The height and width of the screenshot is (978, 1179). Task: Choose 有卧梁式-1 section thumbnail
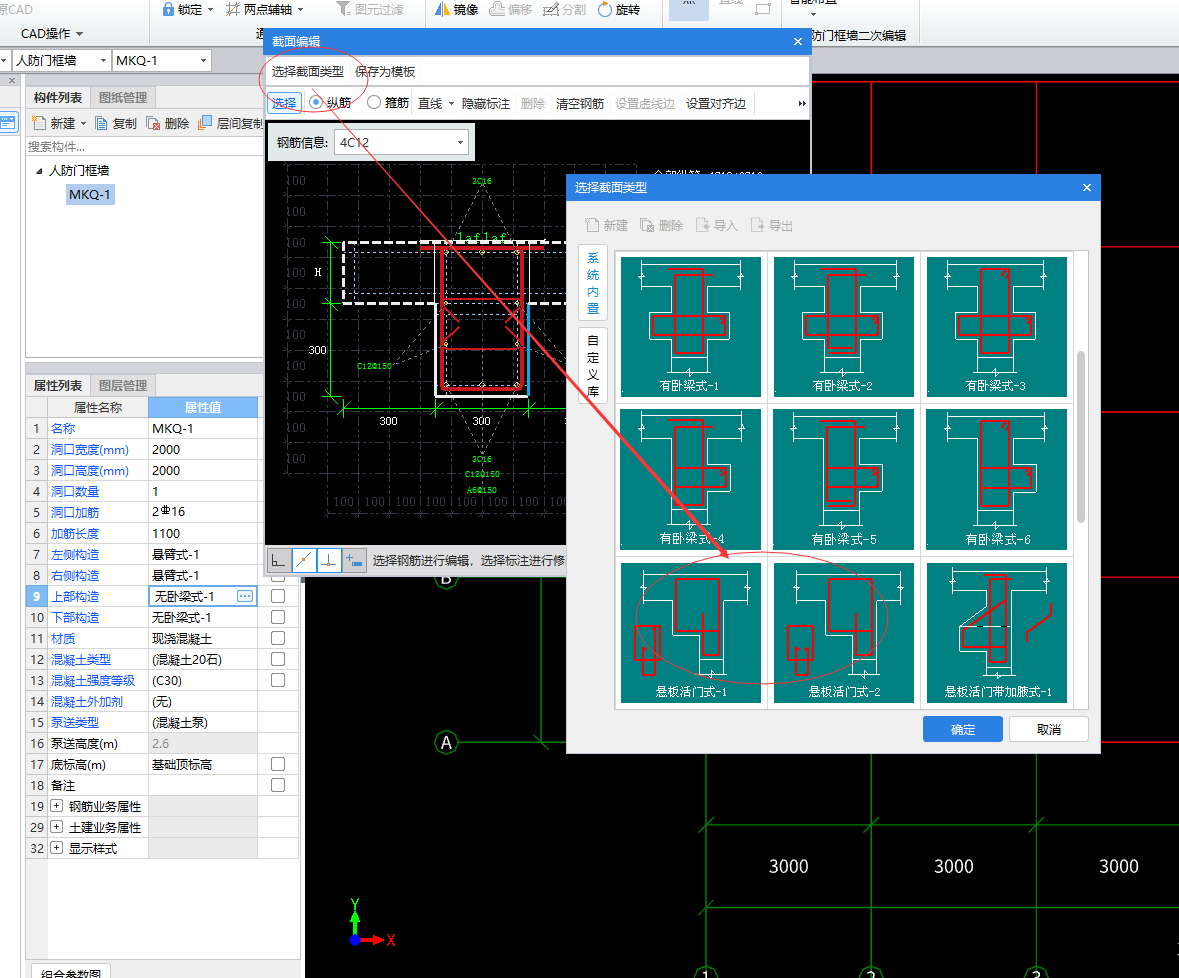click(690, 326)
